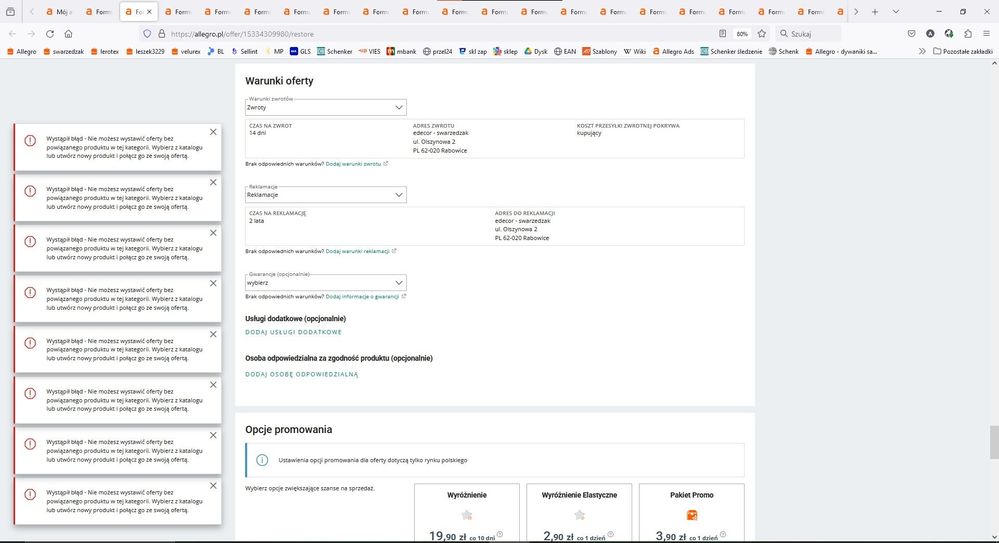The height and width of the screenshot is (543, 999).
Task: Click the star icon under Wyróżnienie Elastyczne
Action: coord(578,515)
